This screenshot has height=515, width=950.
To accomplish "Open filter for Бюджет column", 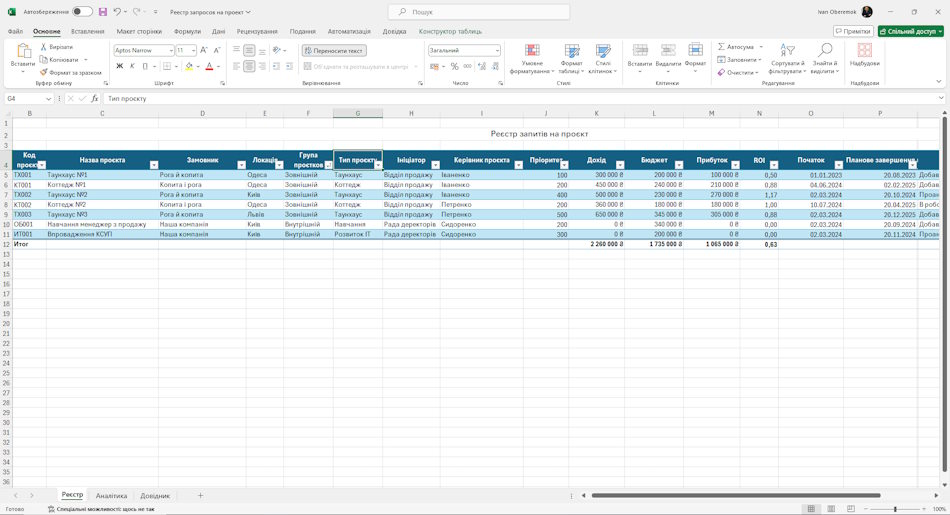I will (x=679, y=165).
